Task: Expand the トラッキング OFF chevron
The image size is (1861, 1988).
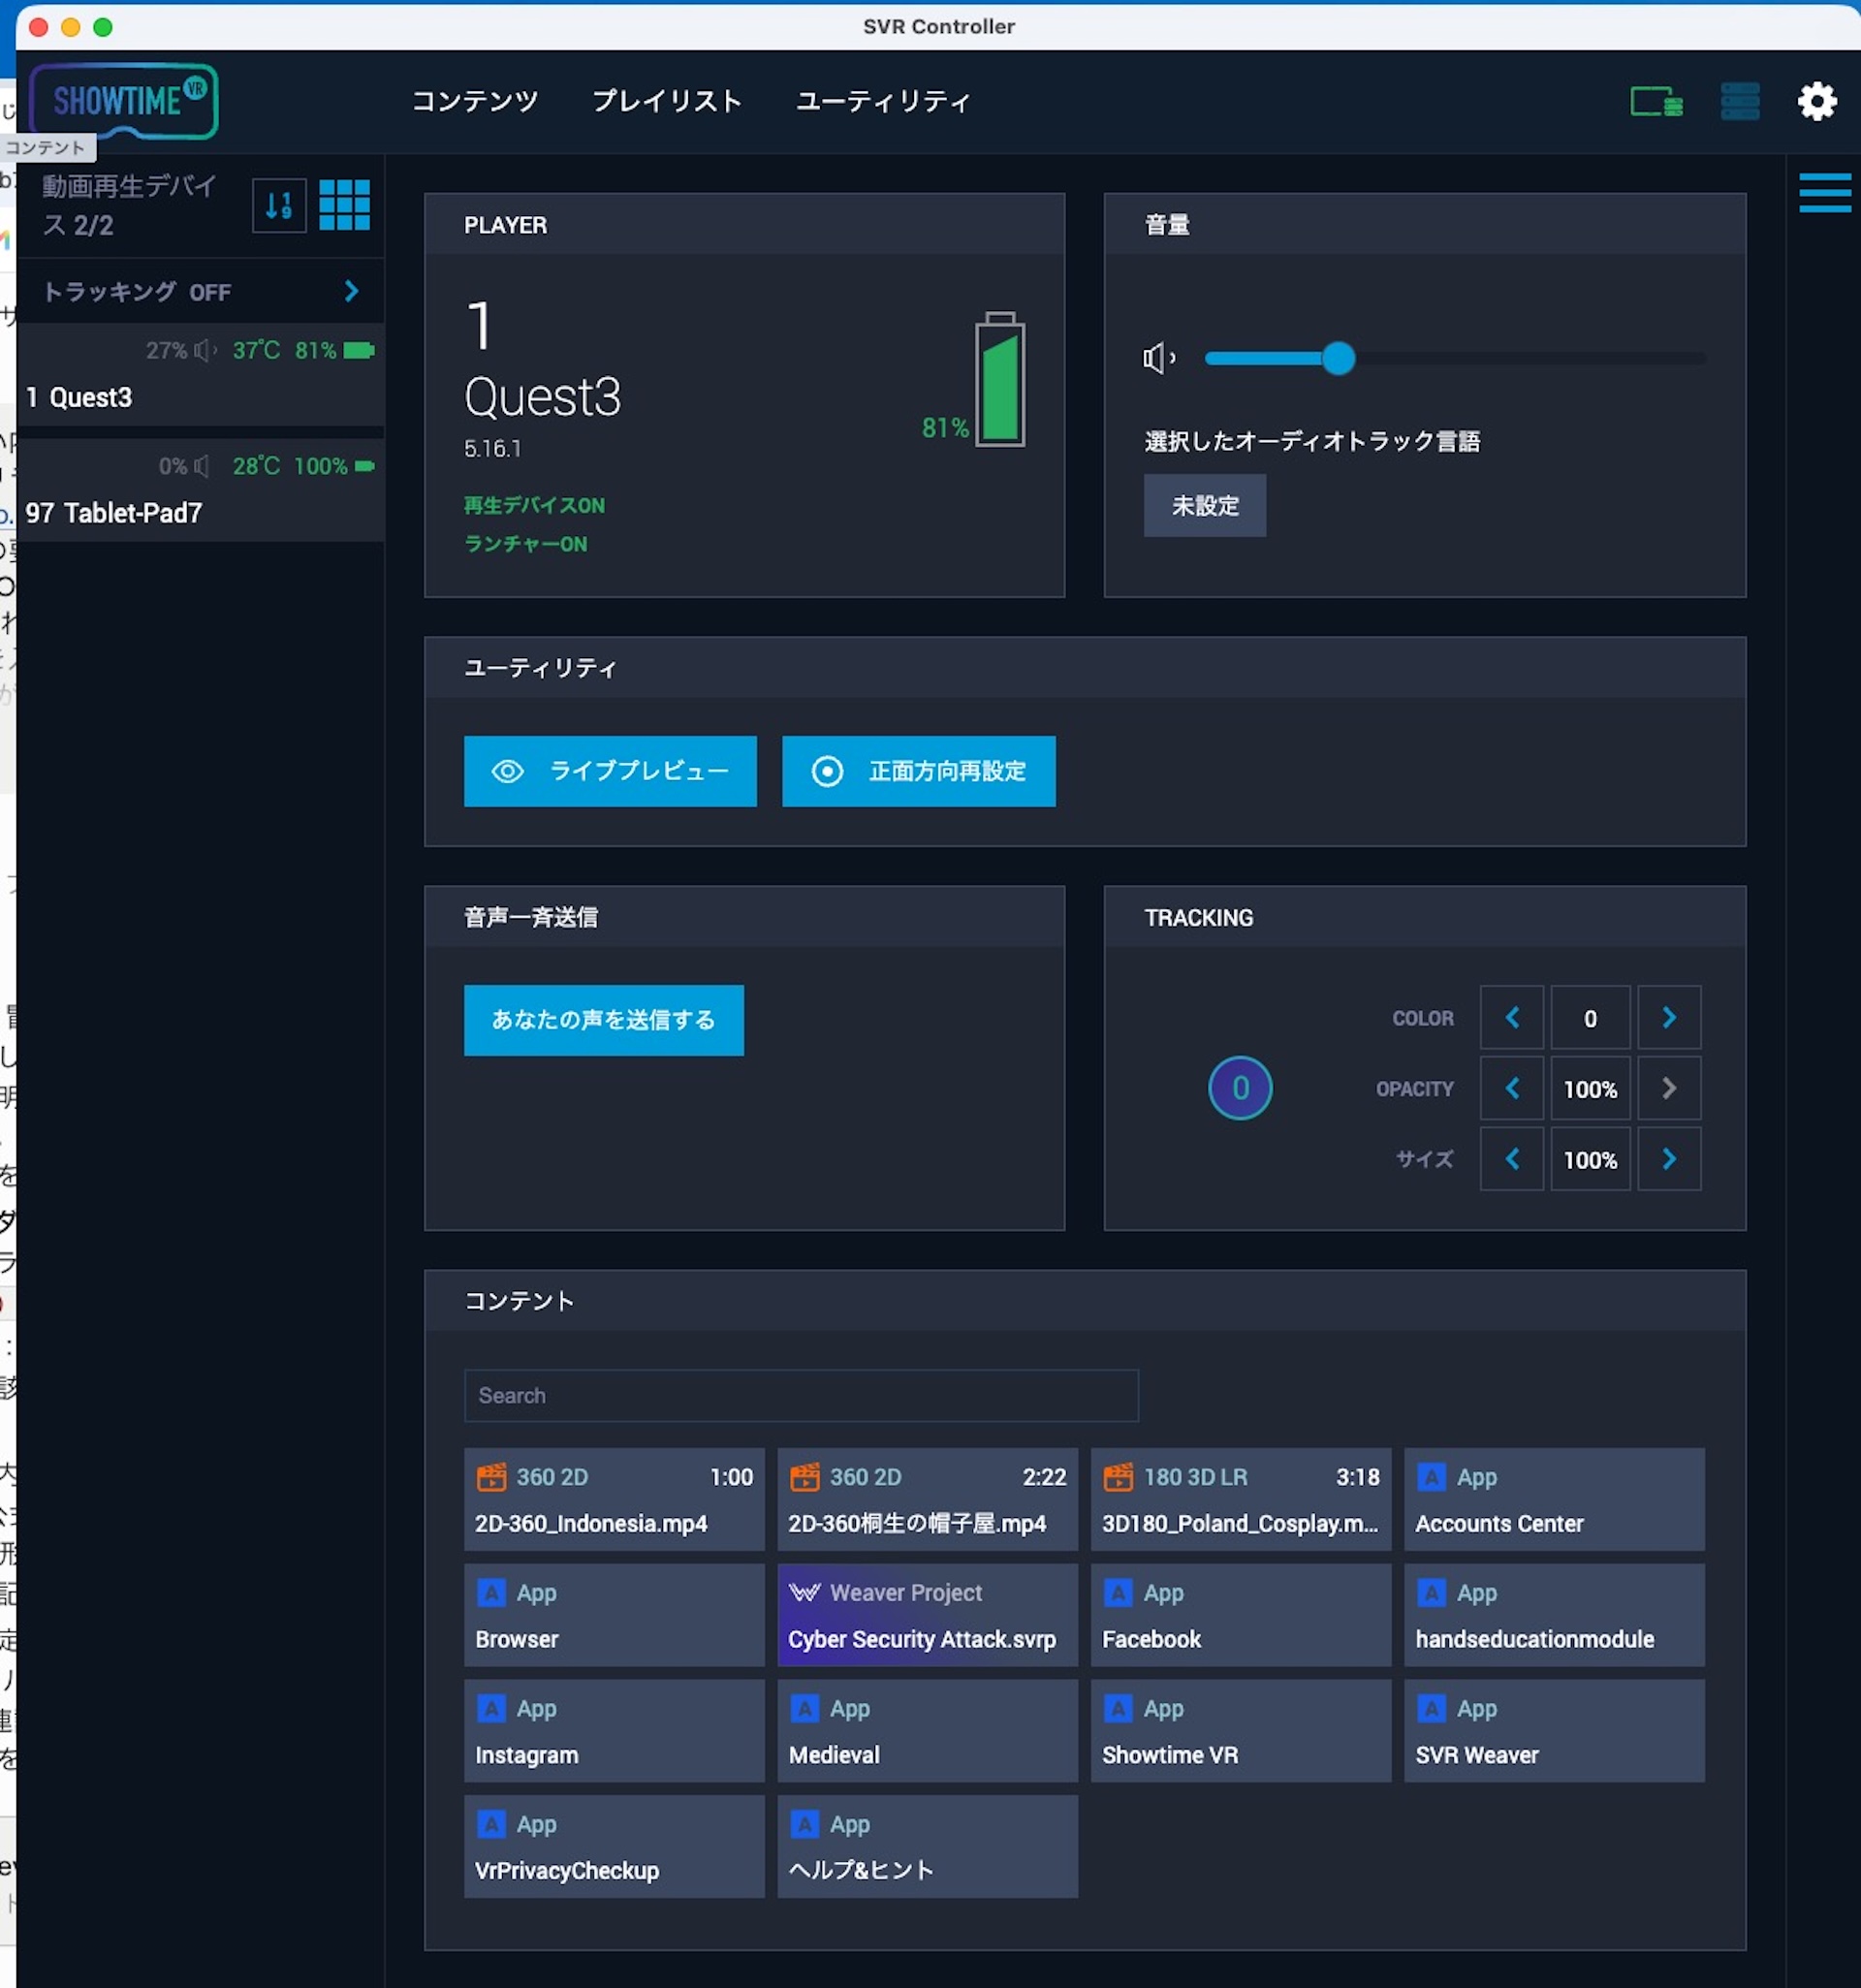Action: point(351,291)
